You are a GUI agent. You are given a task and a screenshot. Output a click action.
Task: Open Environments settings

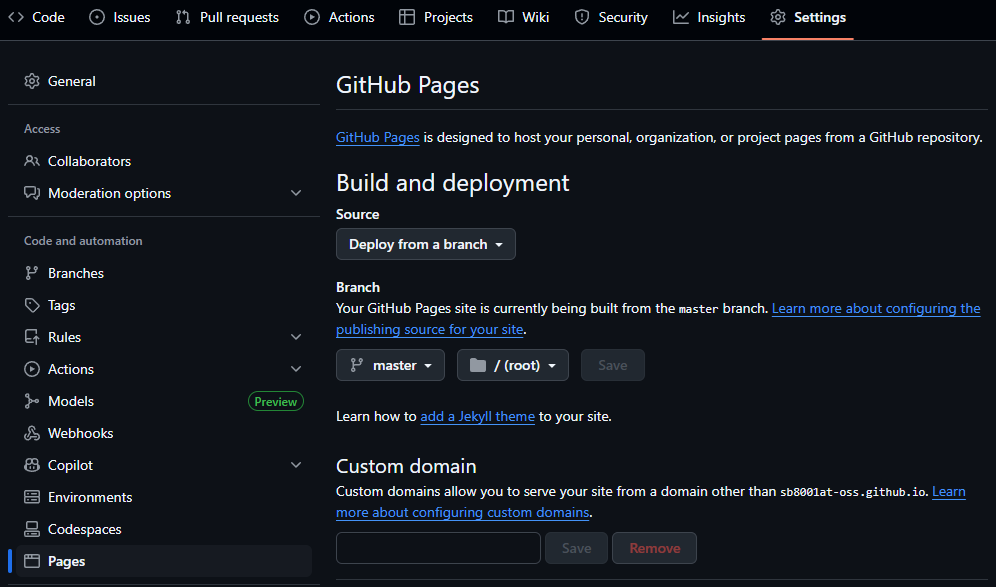(x=164, y=497)
